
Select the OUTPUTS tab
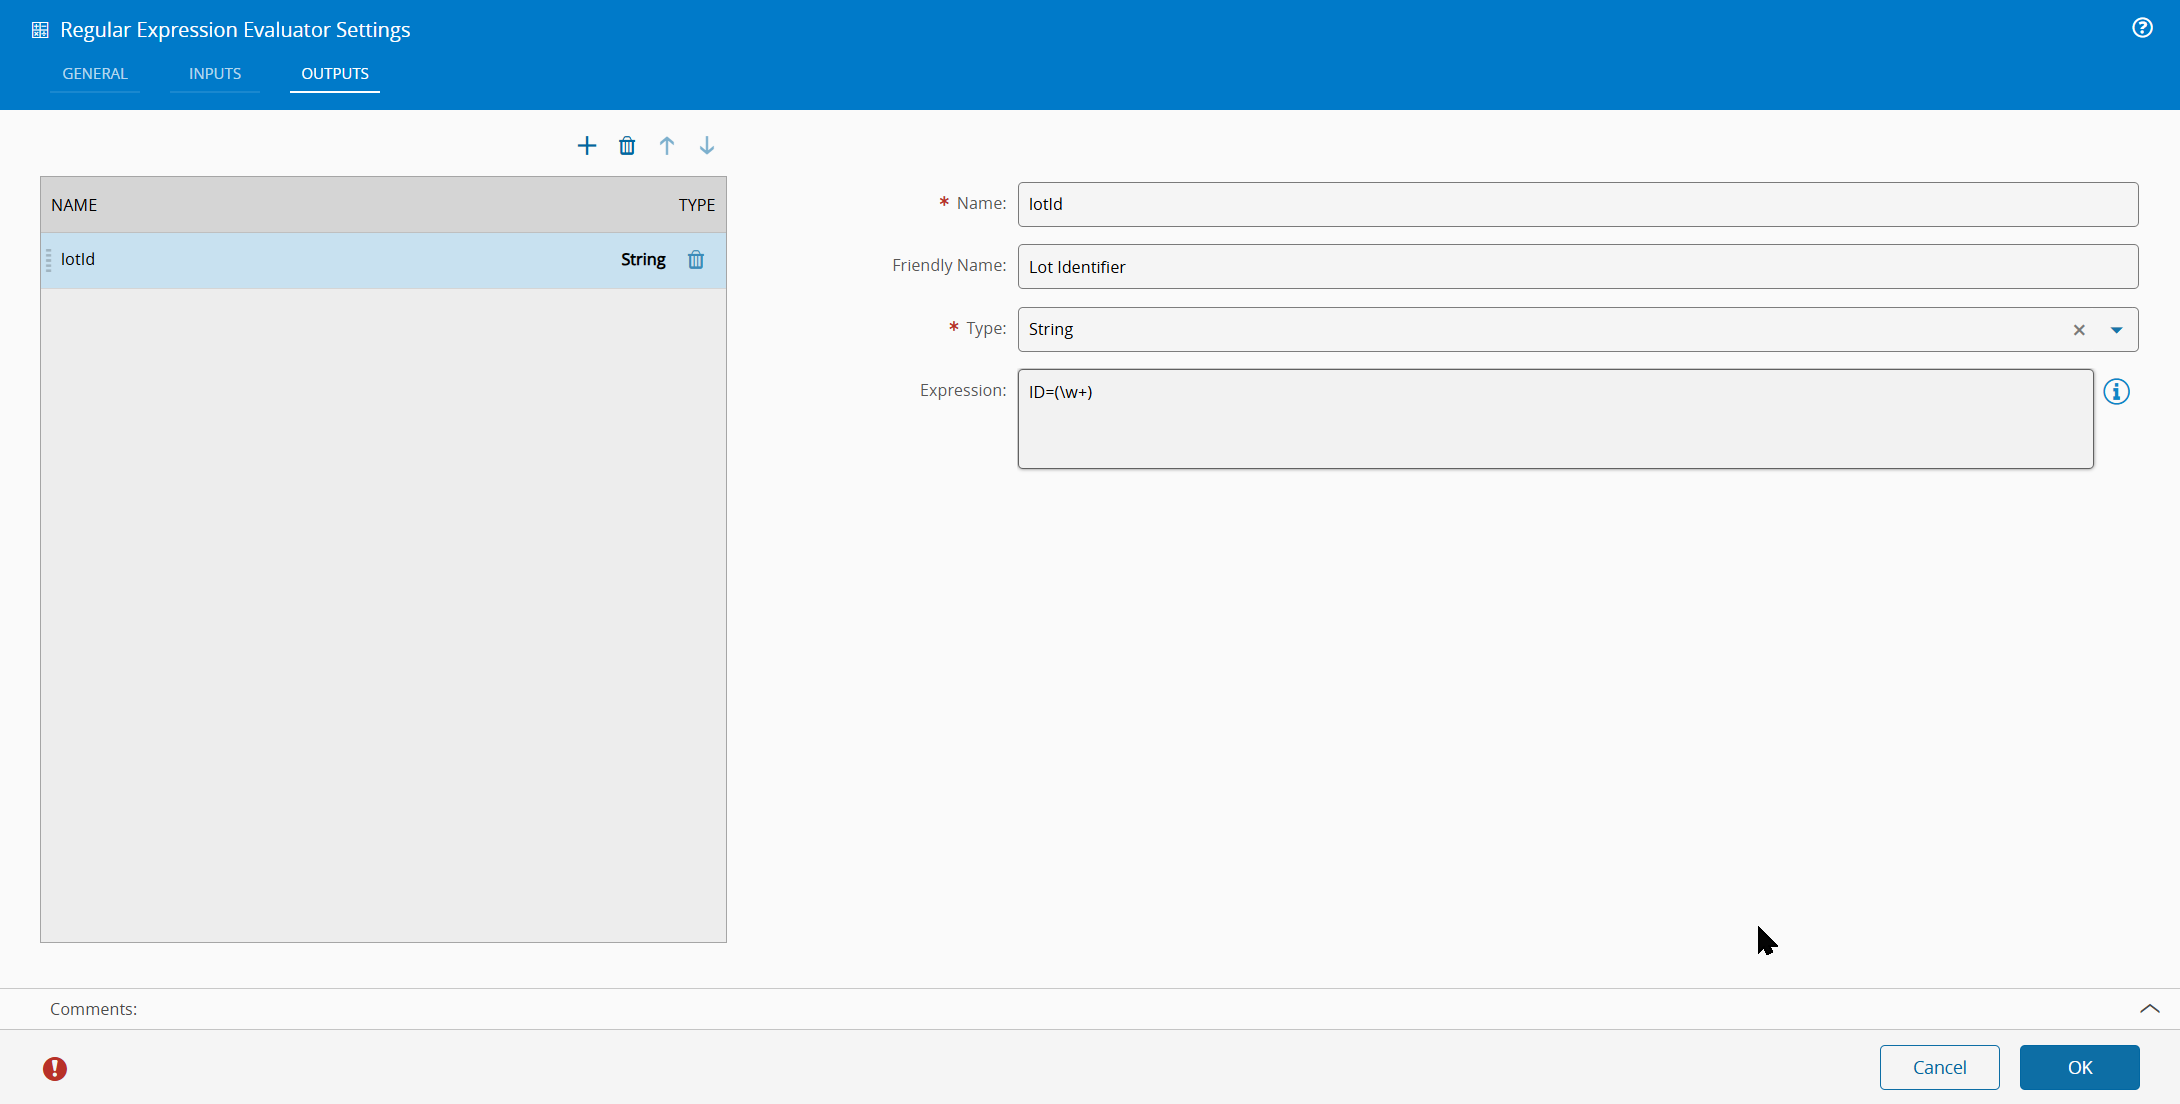click(x=335, y=74)
